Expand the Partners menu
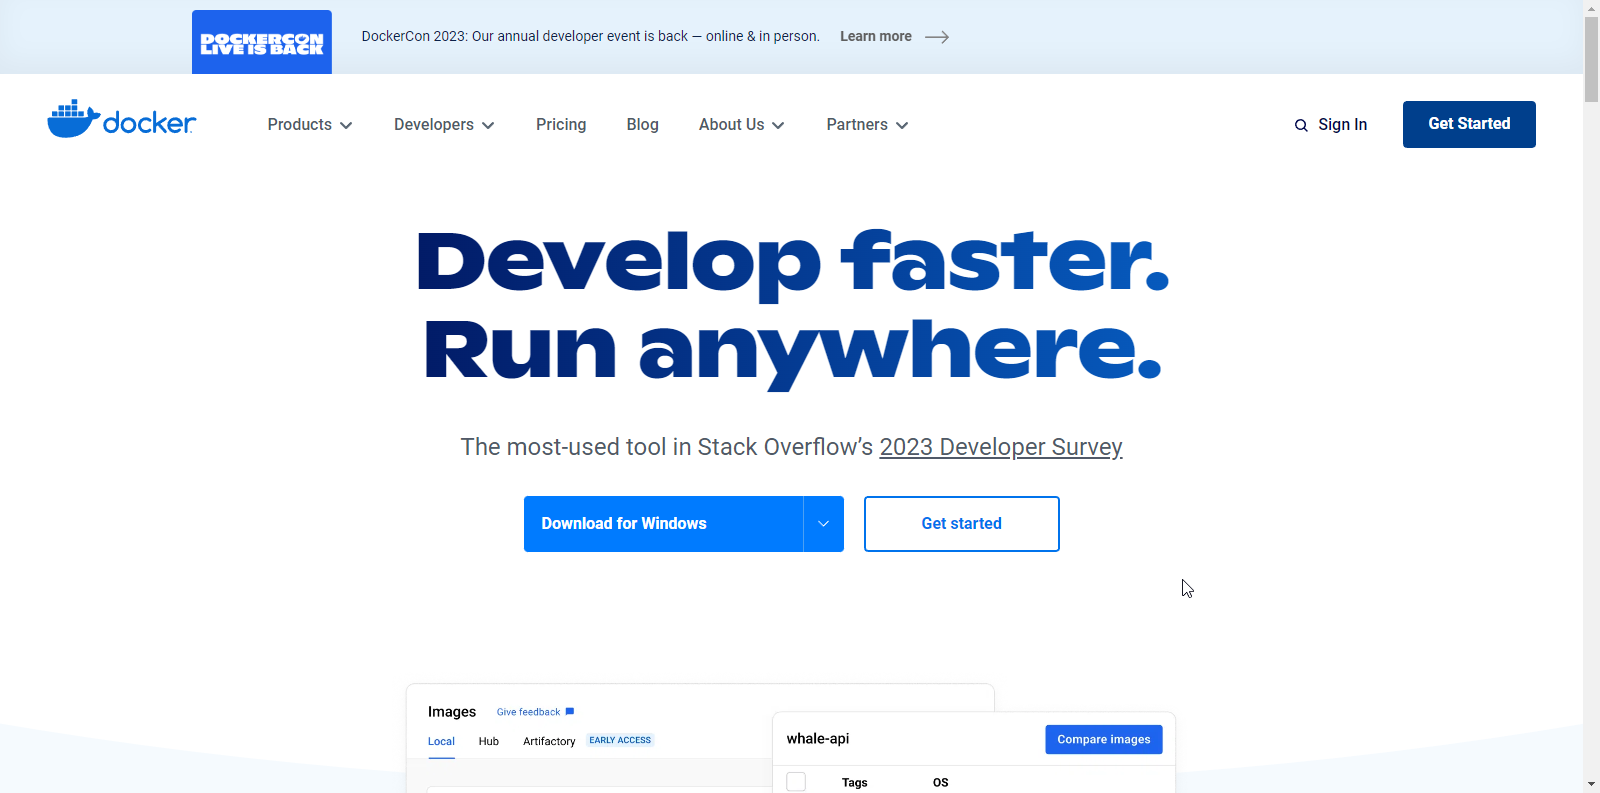1600x793 pixels. tap(867, 125)
